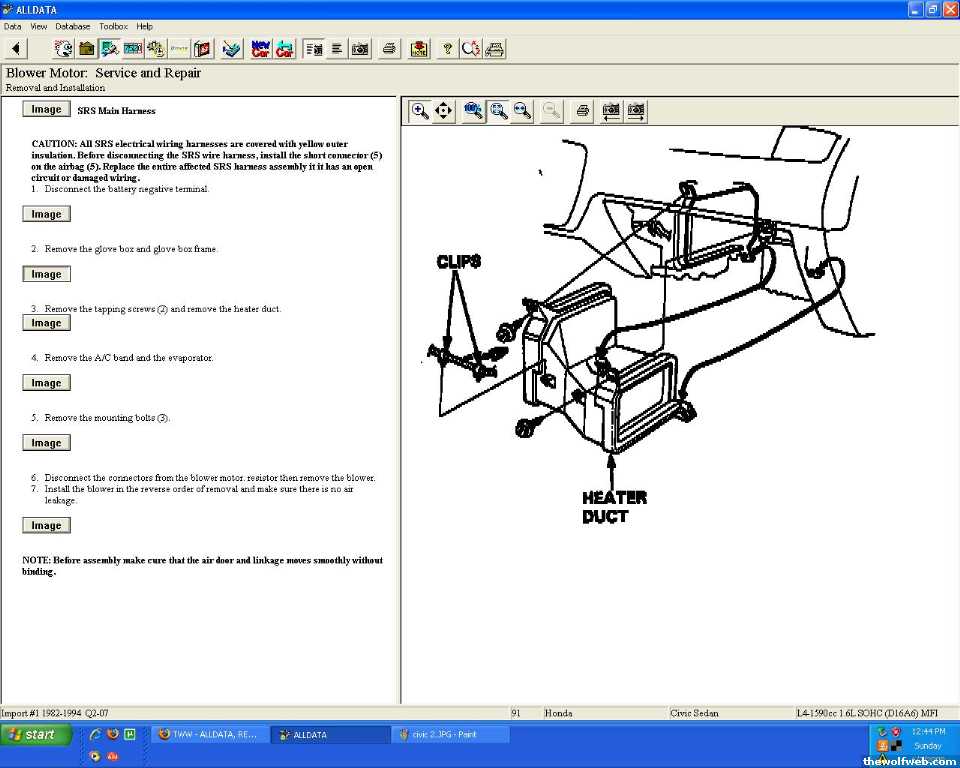The image size is (960, 768).
Task: Go to the next image
Action: 635,111
